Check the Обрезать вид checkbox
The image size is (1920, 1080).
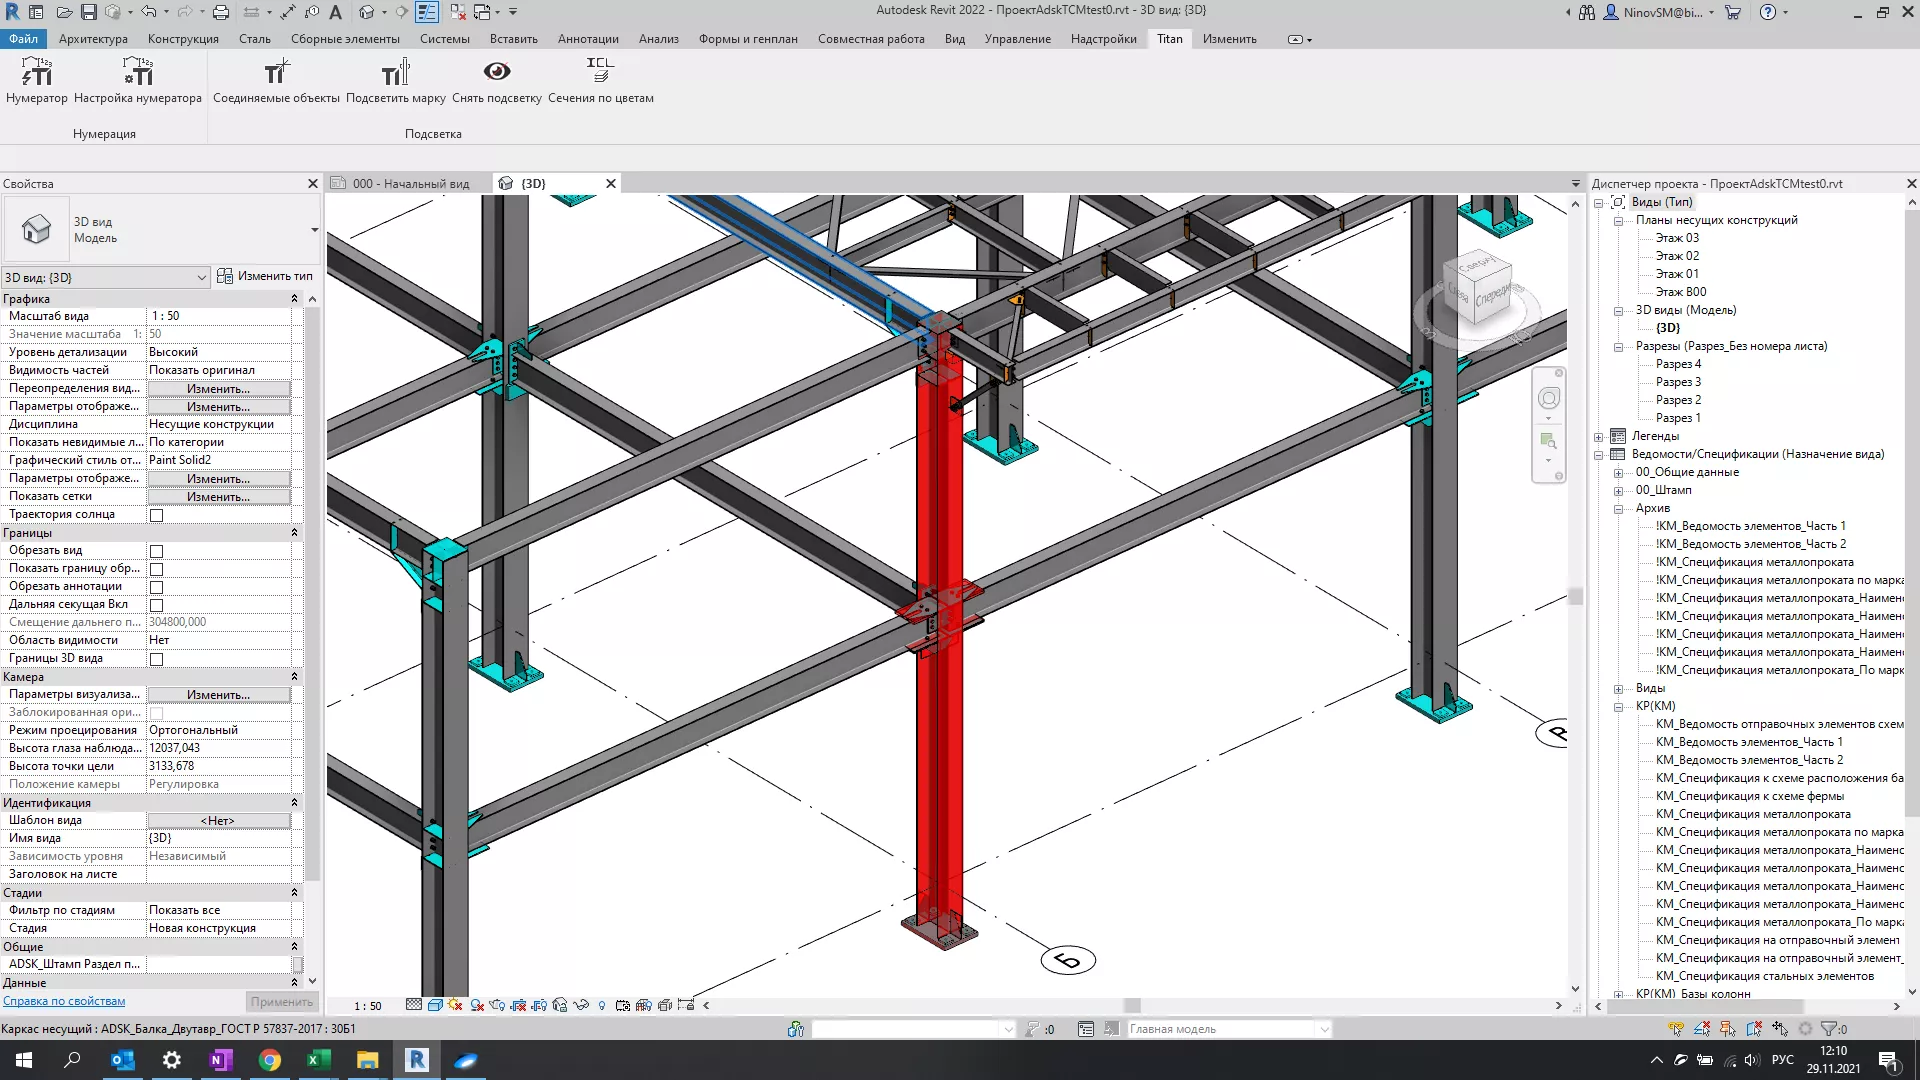coord(157,550)
